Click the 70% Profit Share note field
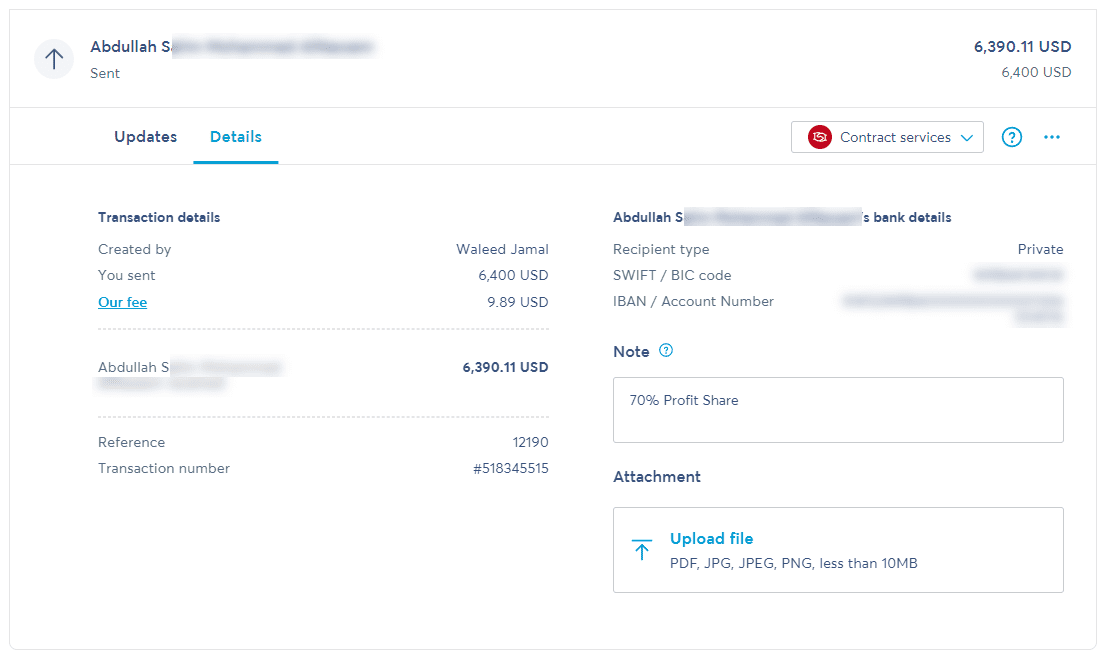 838,410
